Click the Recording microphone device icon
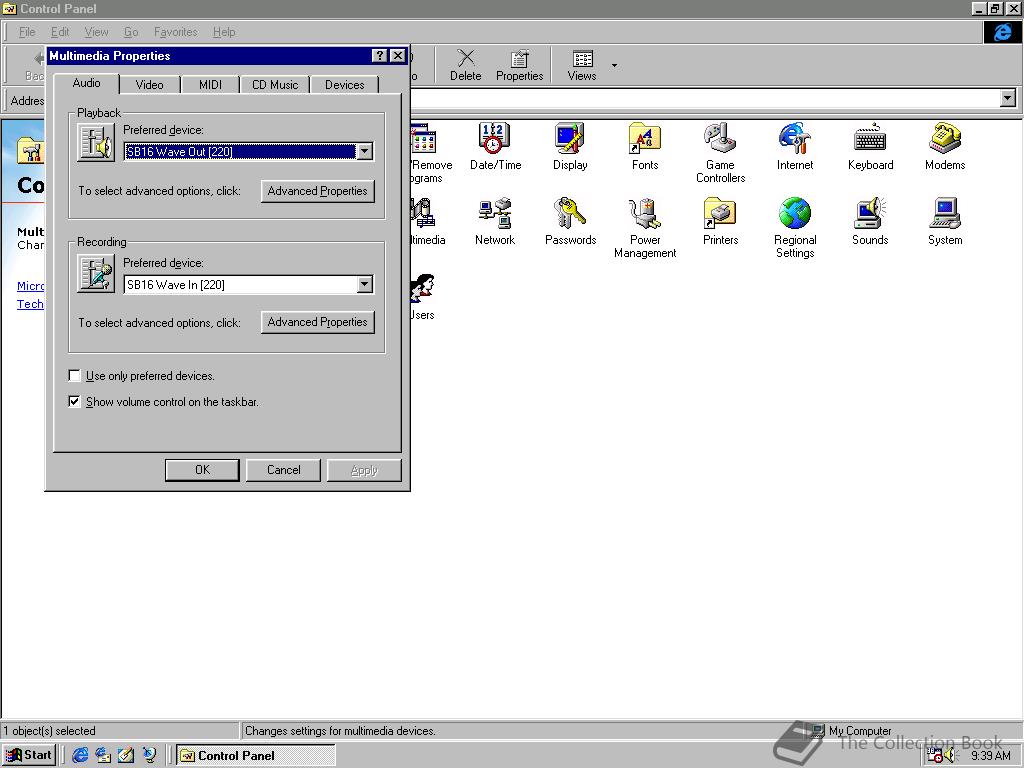Image resolution: width=1024 pixels, height=768 pixels. 96,274
